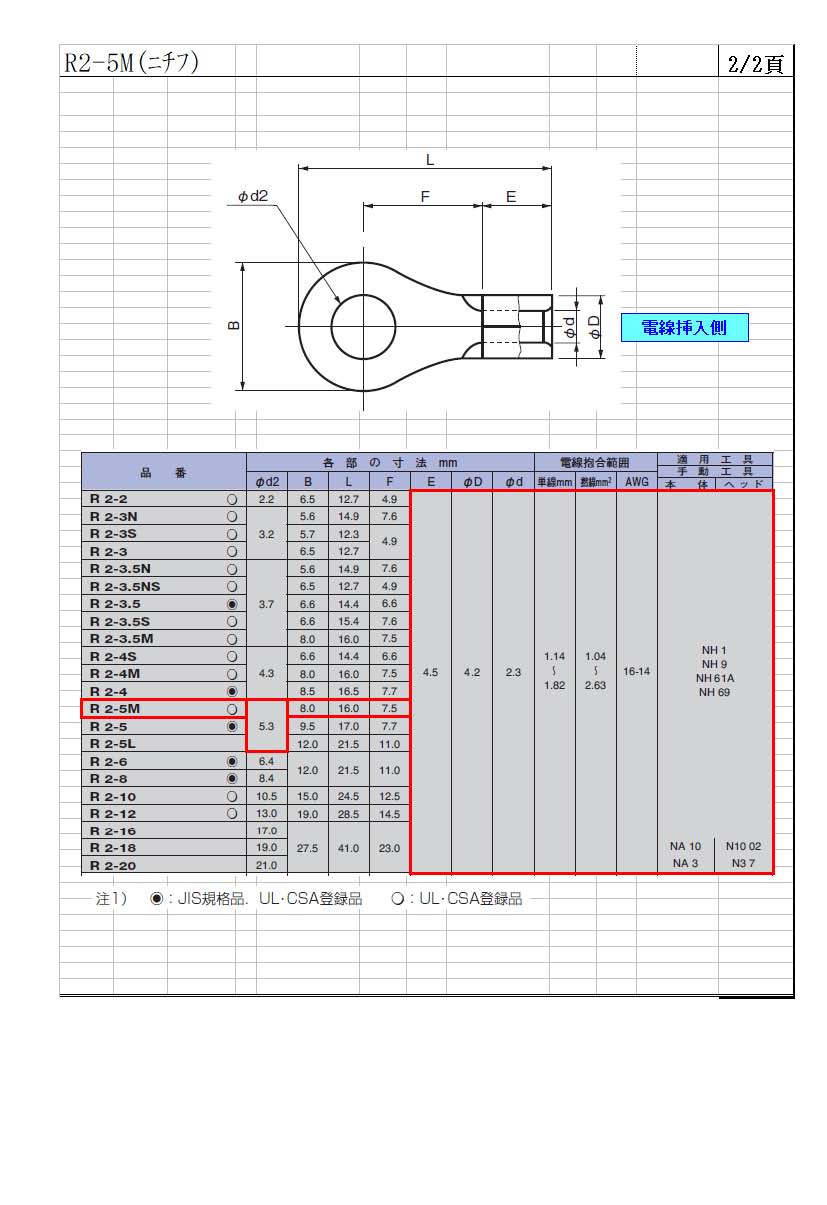Select the highlighted "R 2-5M" part number
Image resolution: width=827 pixels, height=1205 pixels.
(x=114, y=709)
